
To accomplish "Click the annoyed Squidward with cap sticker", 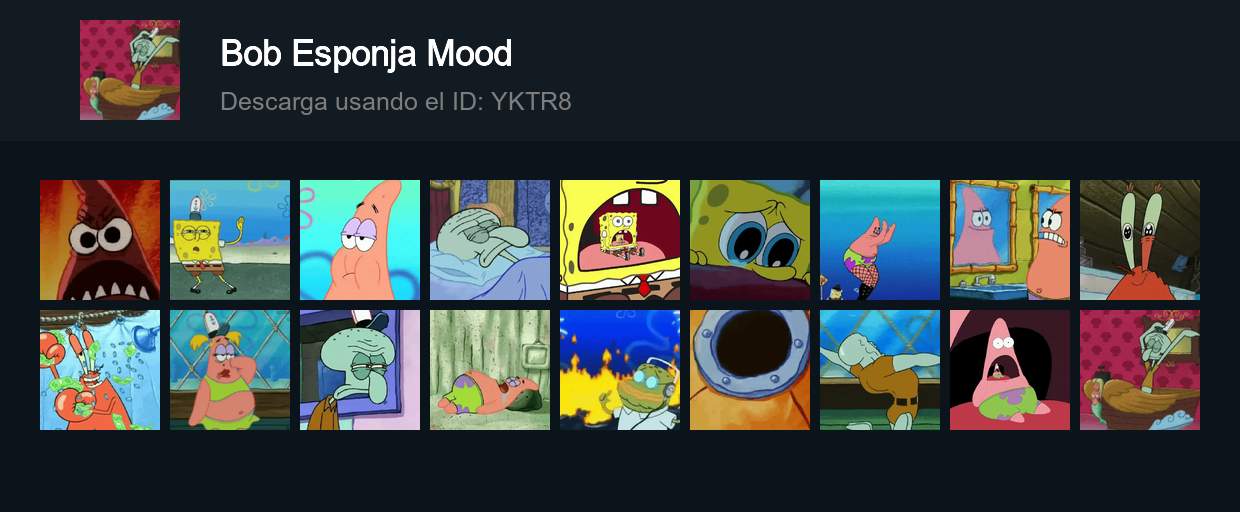I will tap(360, 370).
